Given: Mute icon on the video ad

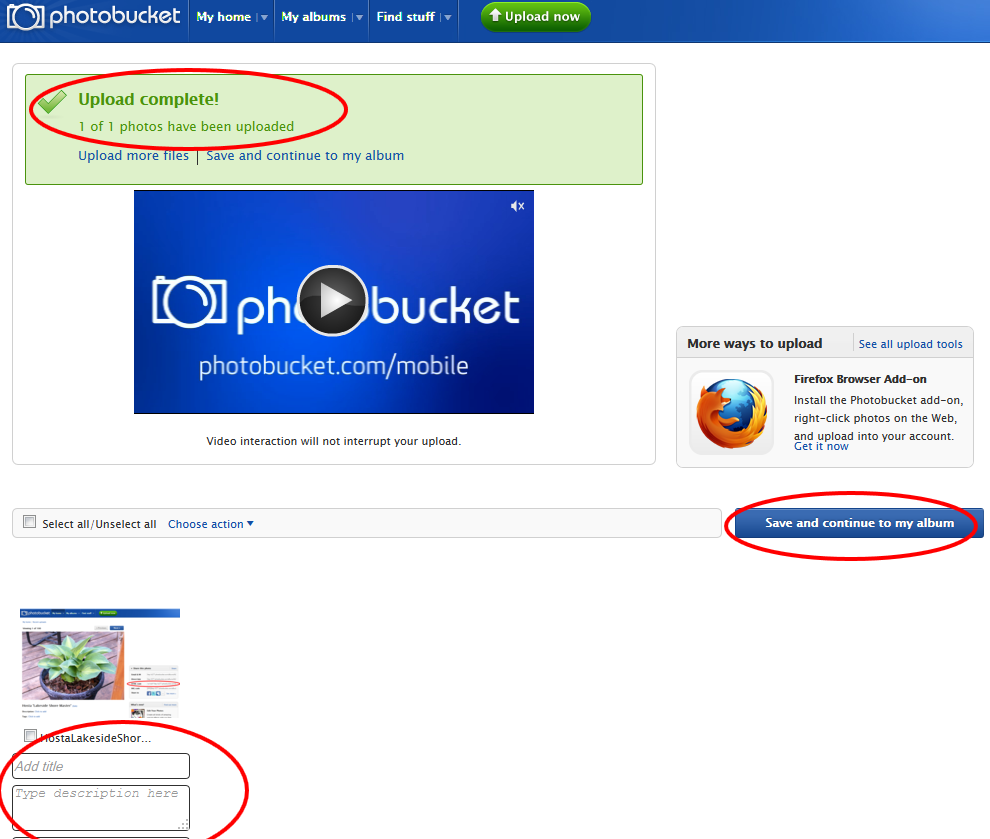Looking at the screenshot, I should [517, 206].
